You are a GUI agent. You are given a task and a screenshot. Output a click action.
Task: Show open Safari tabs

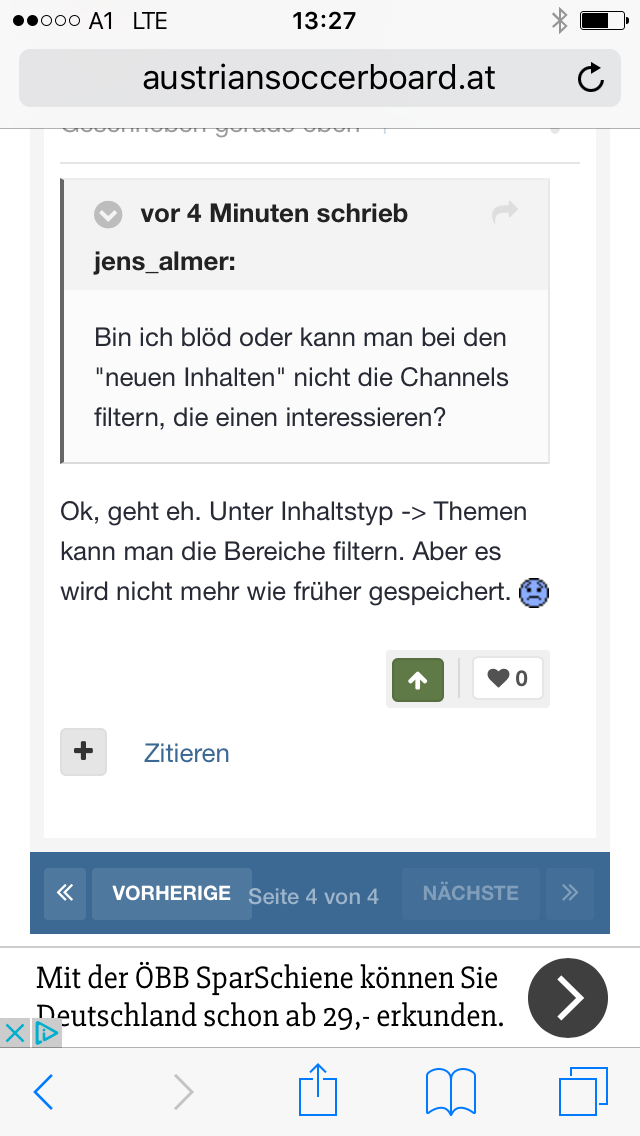click(x=583, y=1092)
